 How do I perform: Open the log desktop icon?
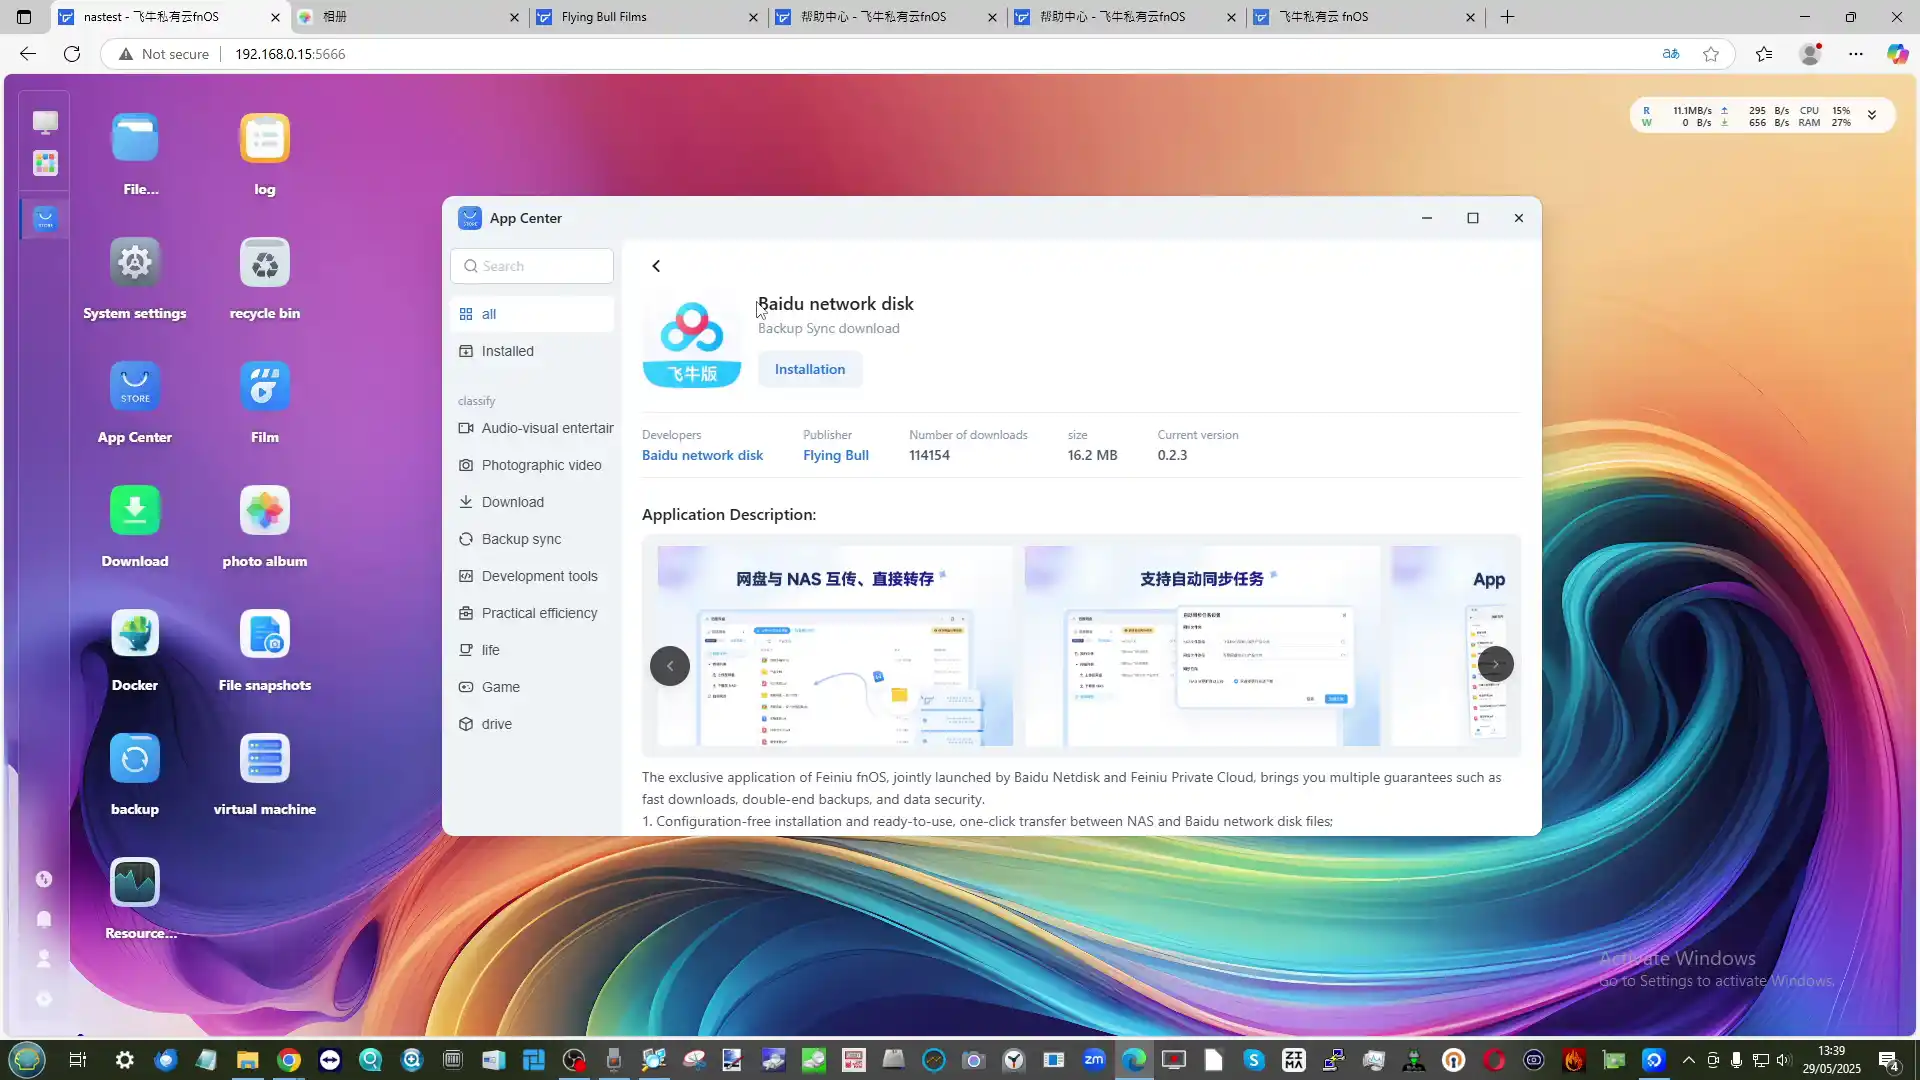[x=265, y=138]
